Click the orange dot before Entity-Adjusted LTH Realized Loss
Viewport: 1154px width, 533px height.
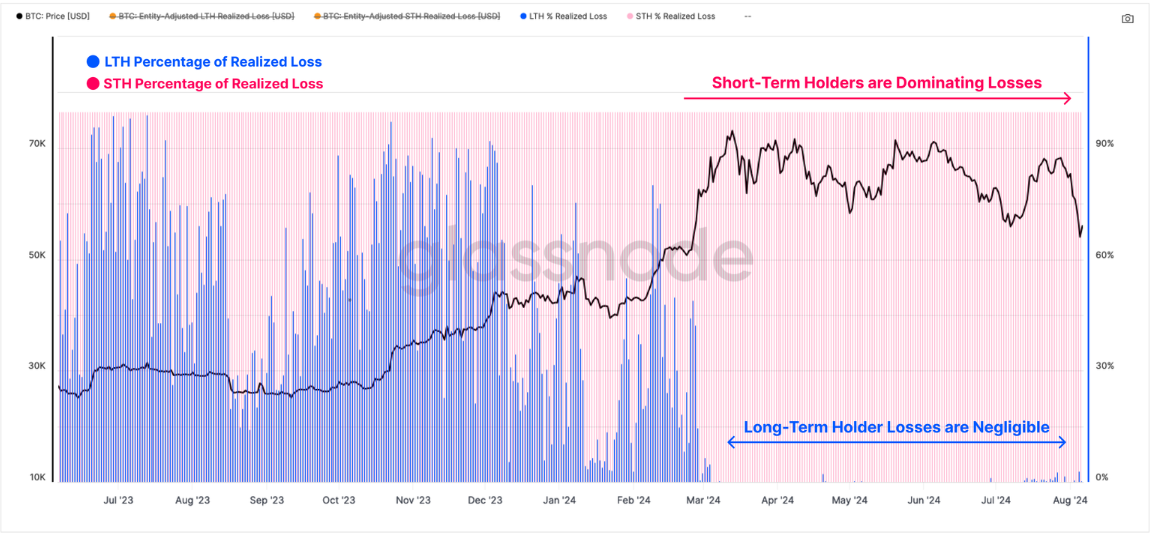tap(111, 17)
